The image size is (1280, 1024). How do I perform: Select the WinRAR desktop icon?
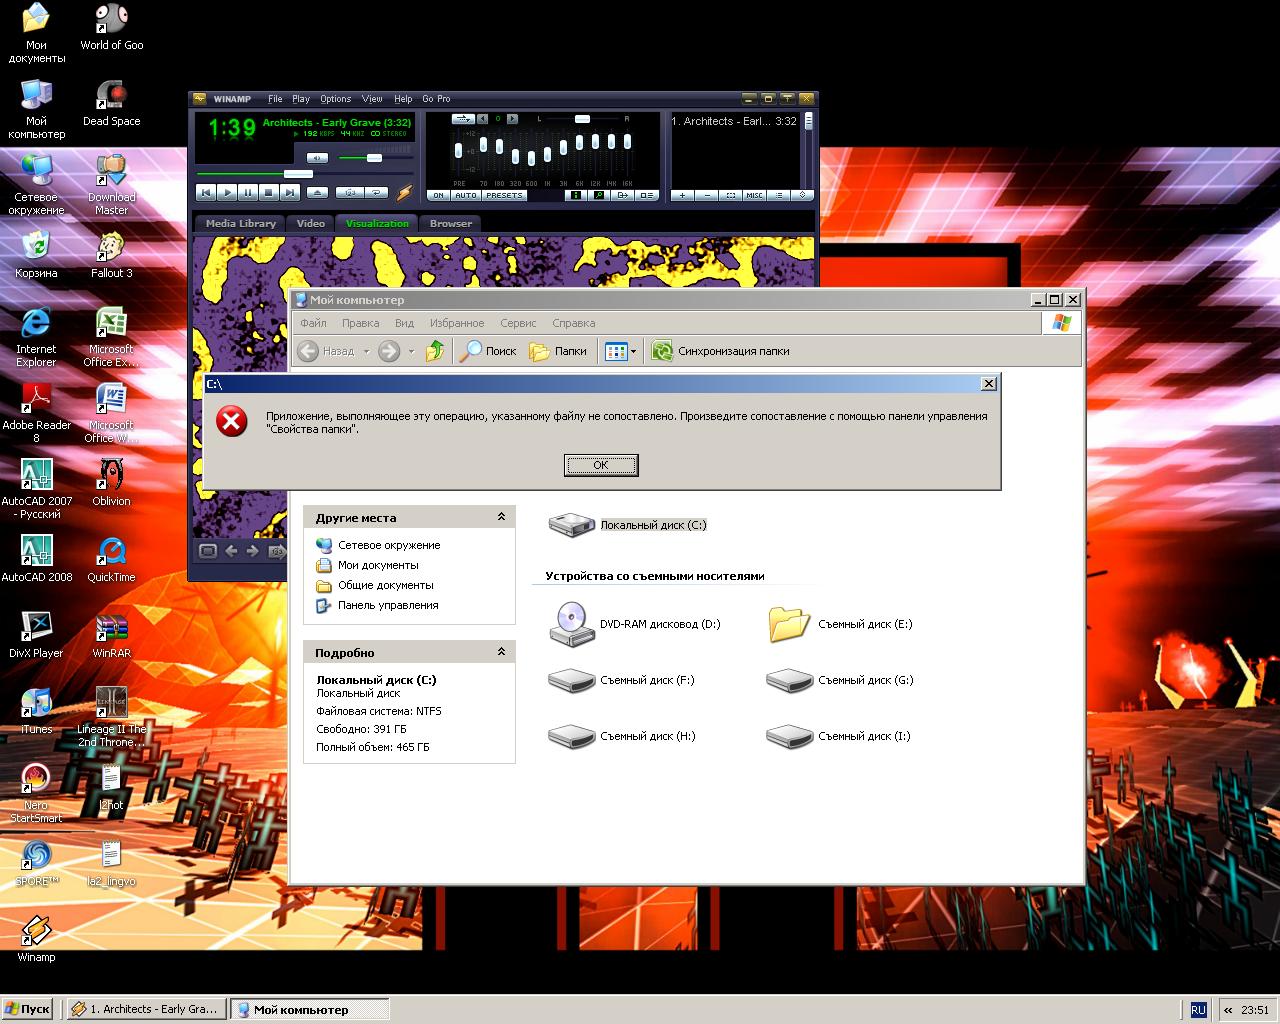point(111,635)
